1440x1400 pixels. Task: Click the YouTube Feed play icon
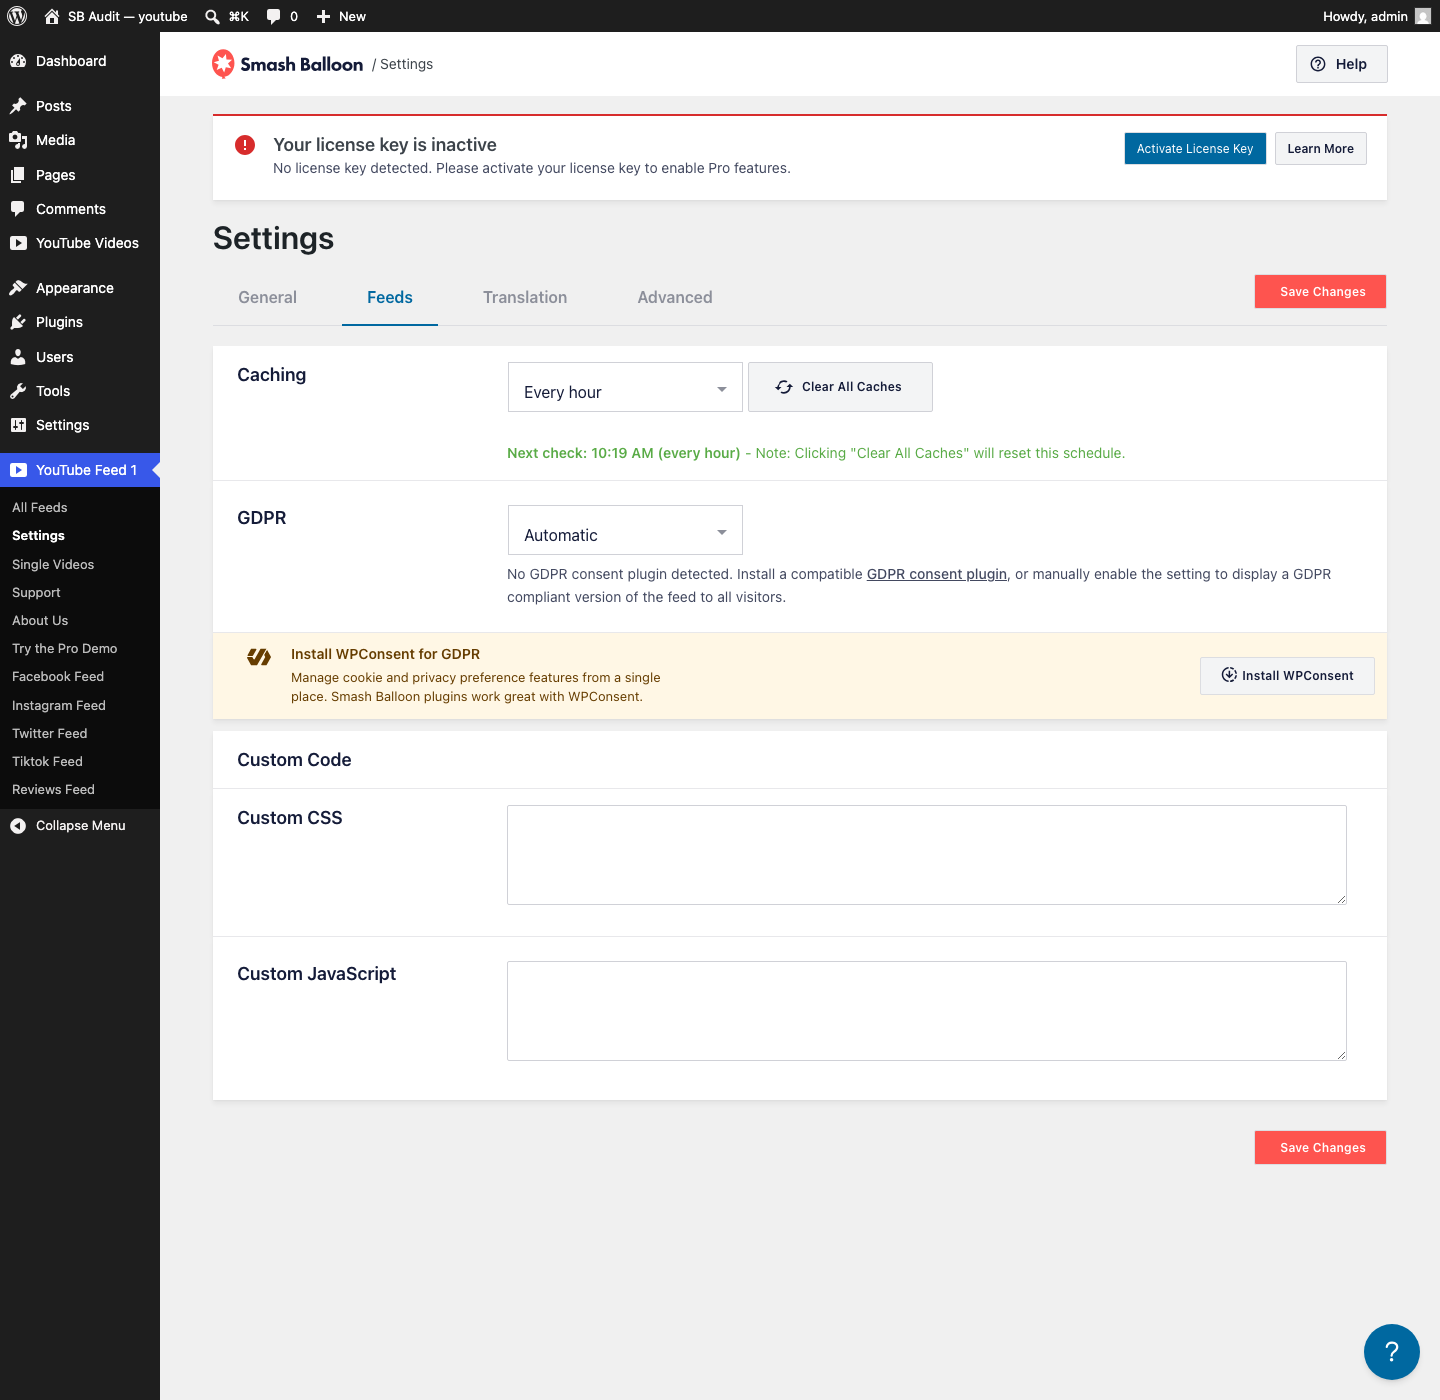click(18, 470)
